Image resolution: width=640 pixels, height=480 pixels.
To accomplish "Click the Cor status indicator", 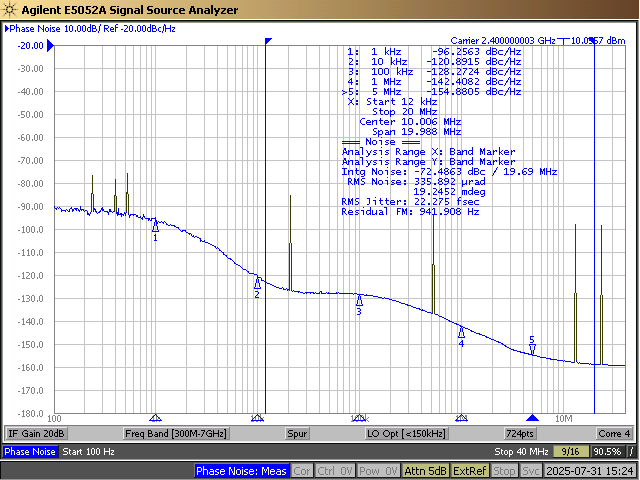I will tap(302, 471).
